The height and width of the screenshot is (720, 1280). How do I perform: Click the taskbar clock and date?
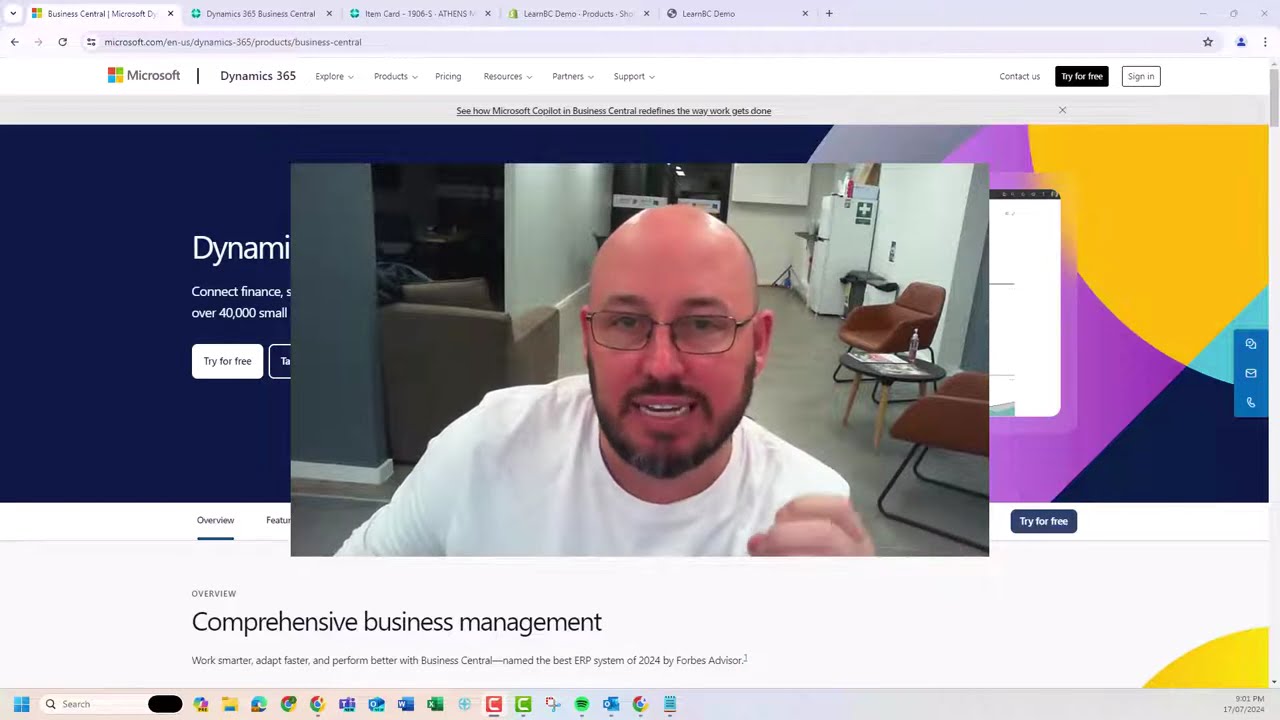coord(1244,704)
